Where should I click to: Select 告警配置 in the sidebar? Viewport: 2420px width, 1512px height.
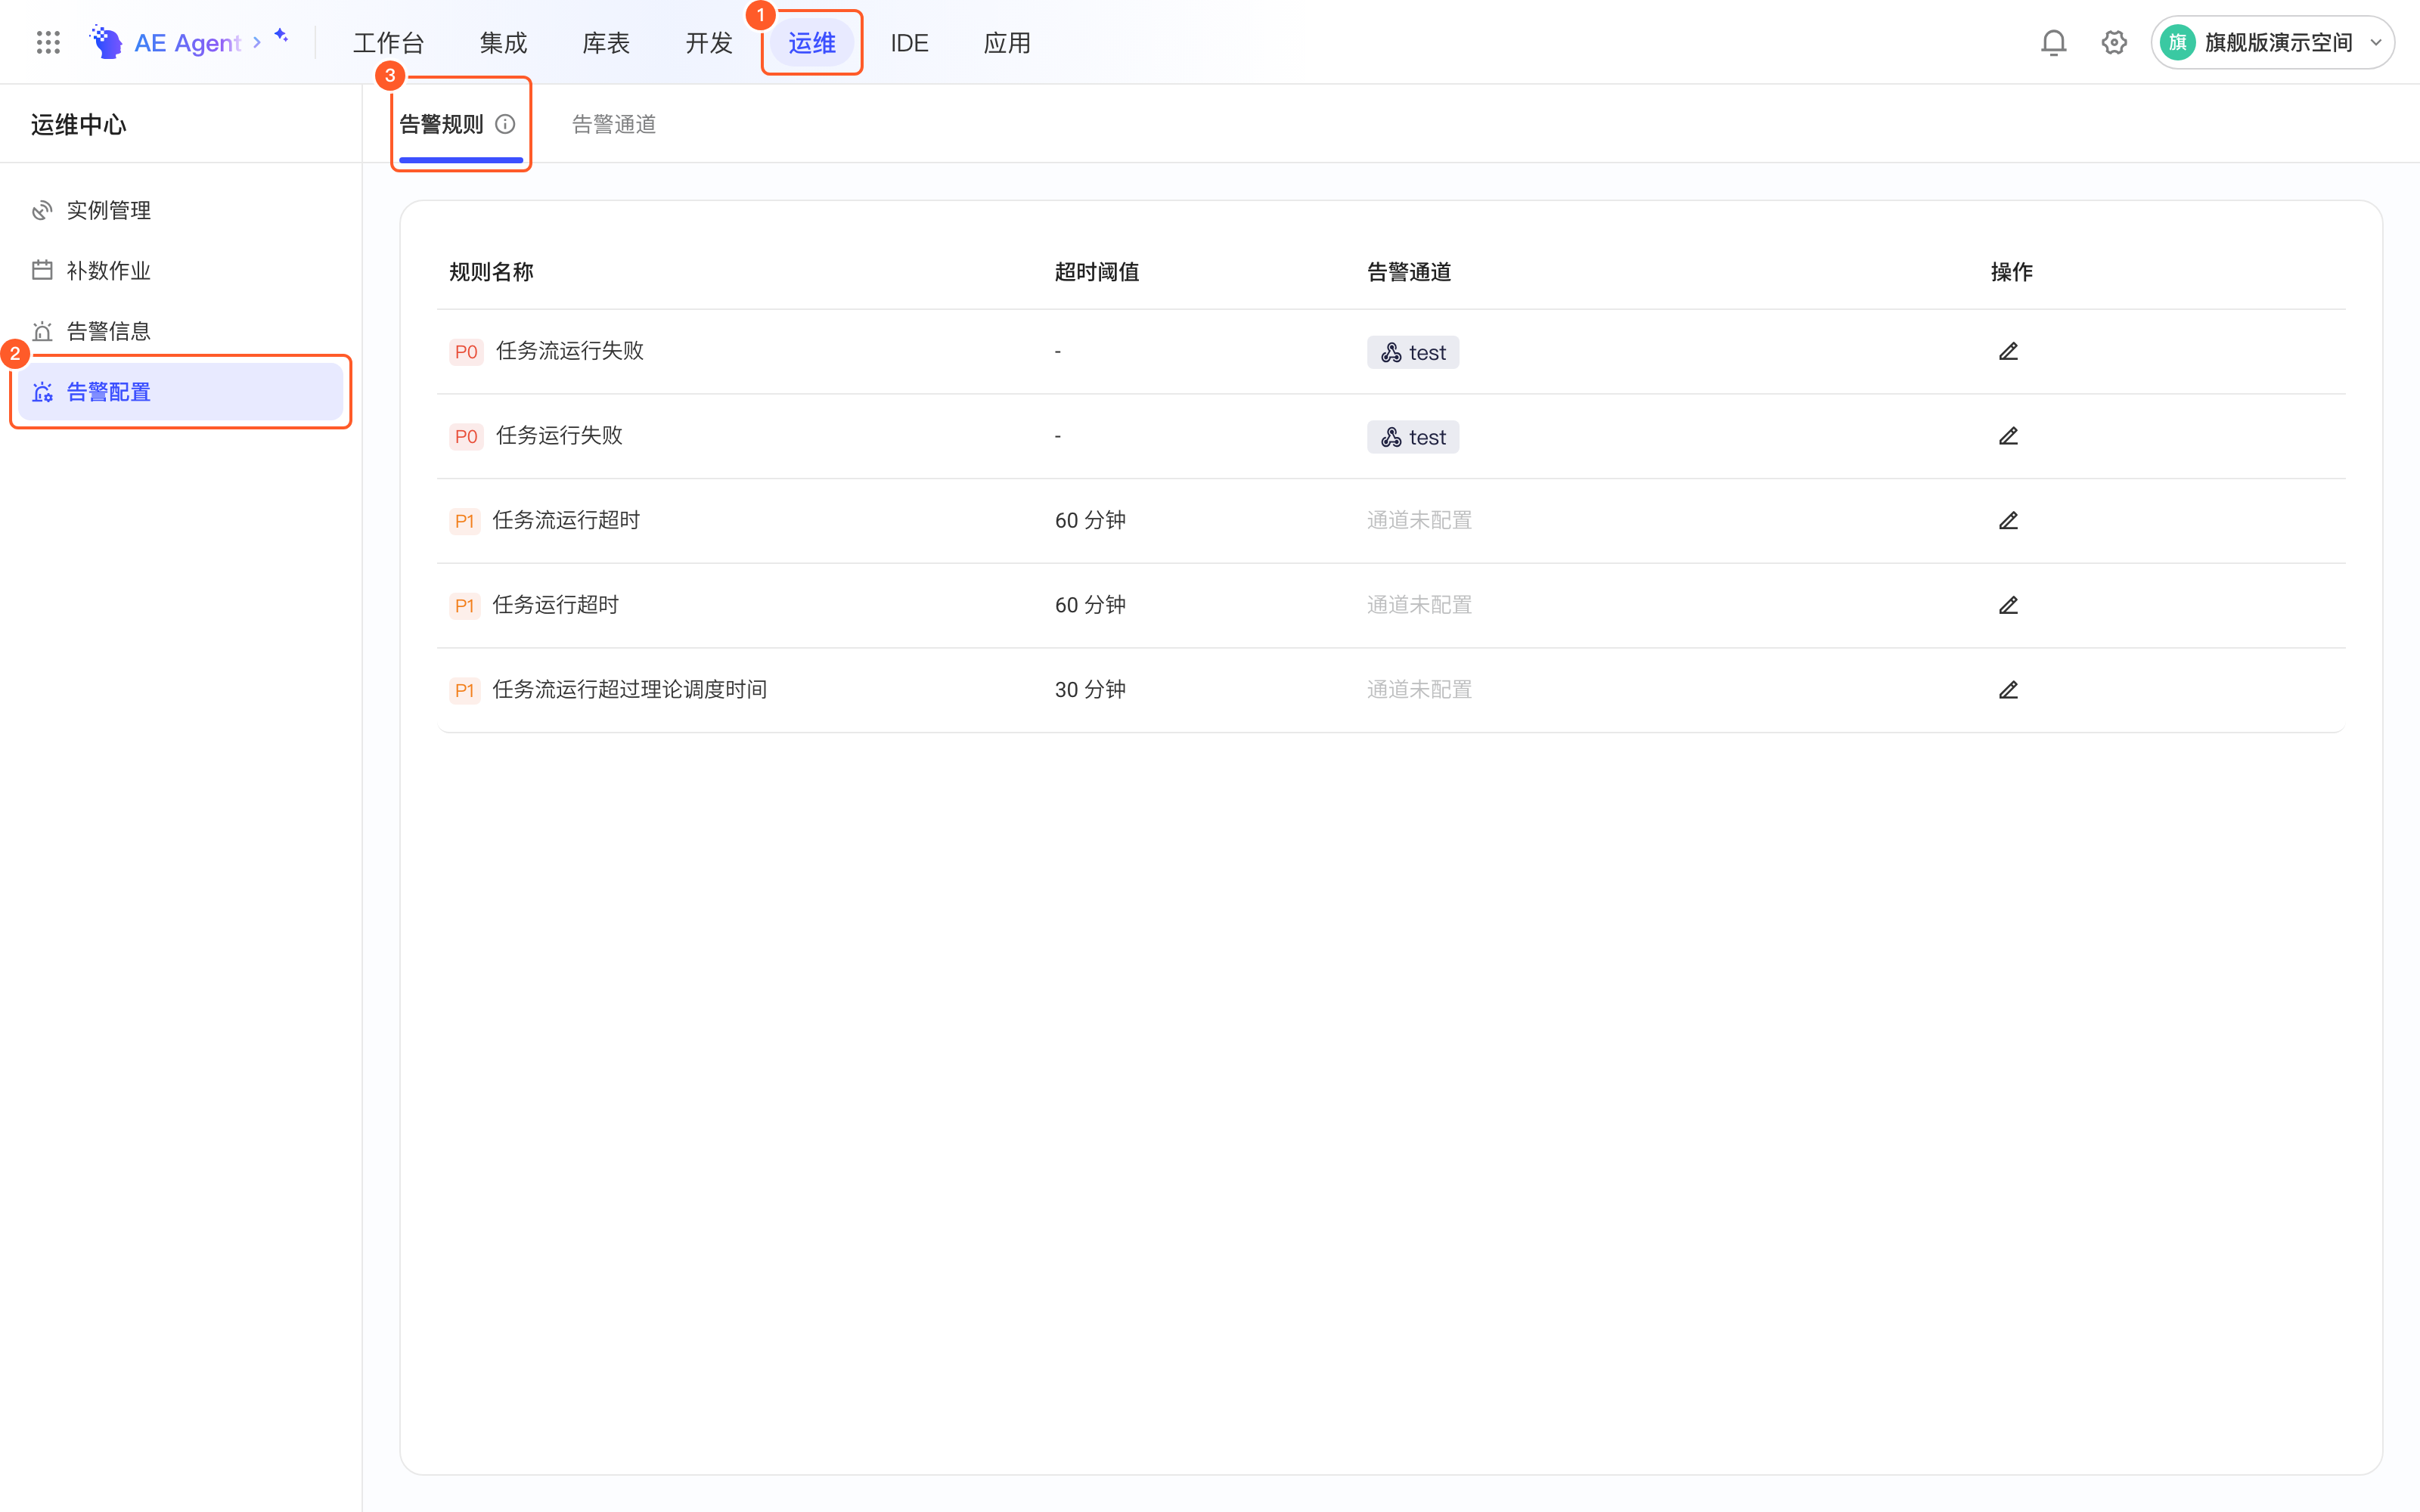tap(181, 392)
